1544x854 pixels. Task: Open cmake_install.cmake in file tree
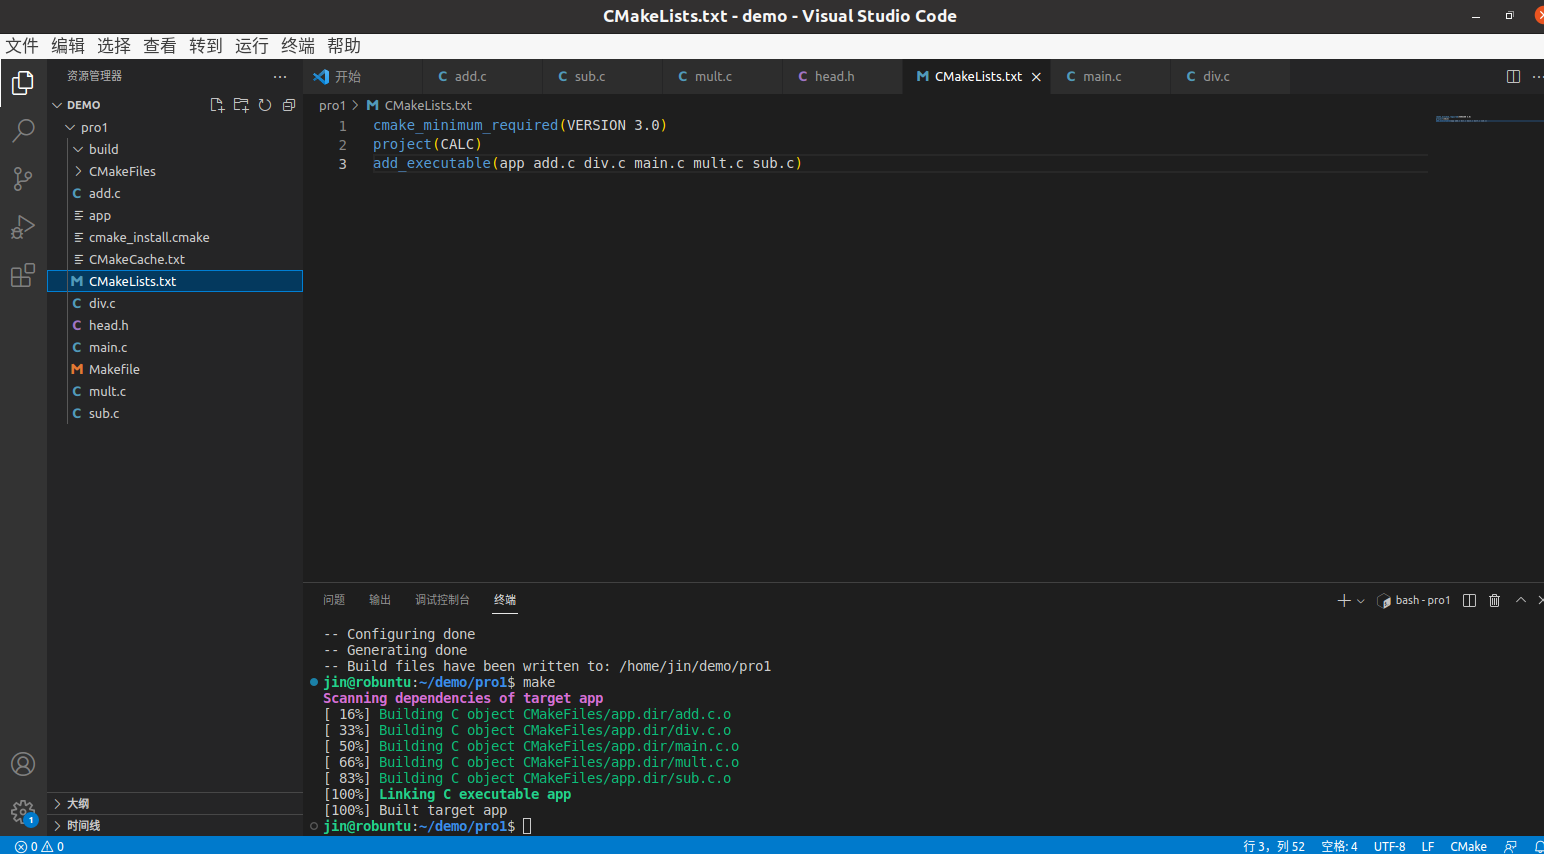point(175,237)
